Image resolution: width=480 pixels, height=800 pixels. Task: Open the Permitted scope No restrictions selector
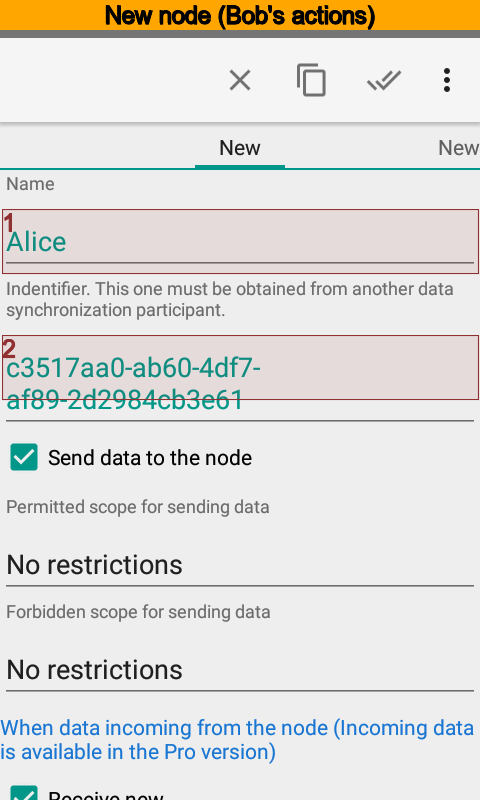pos(240,565)
